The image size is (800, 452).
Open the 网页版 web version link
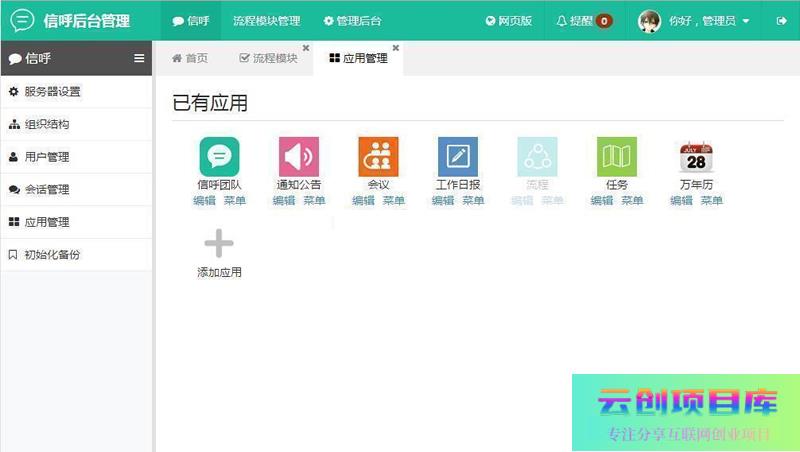(509, 21)
